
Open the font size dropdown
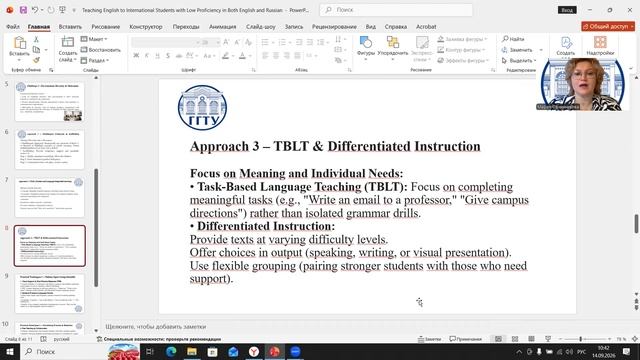point(218,42)
